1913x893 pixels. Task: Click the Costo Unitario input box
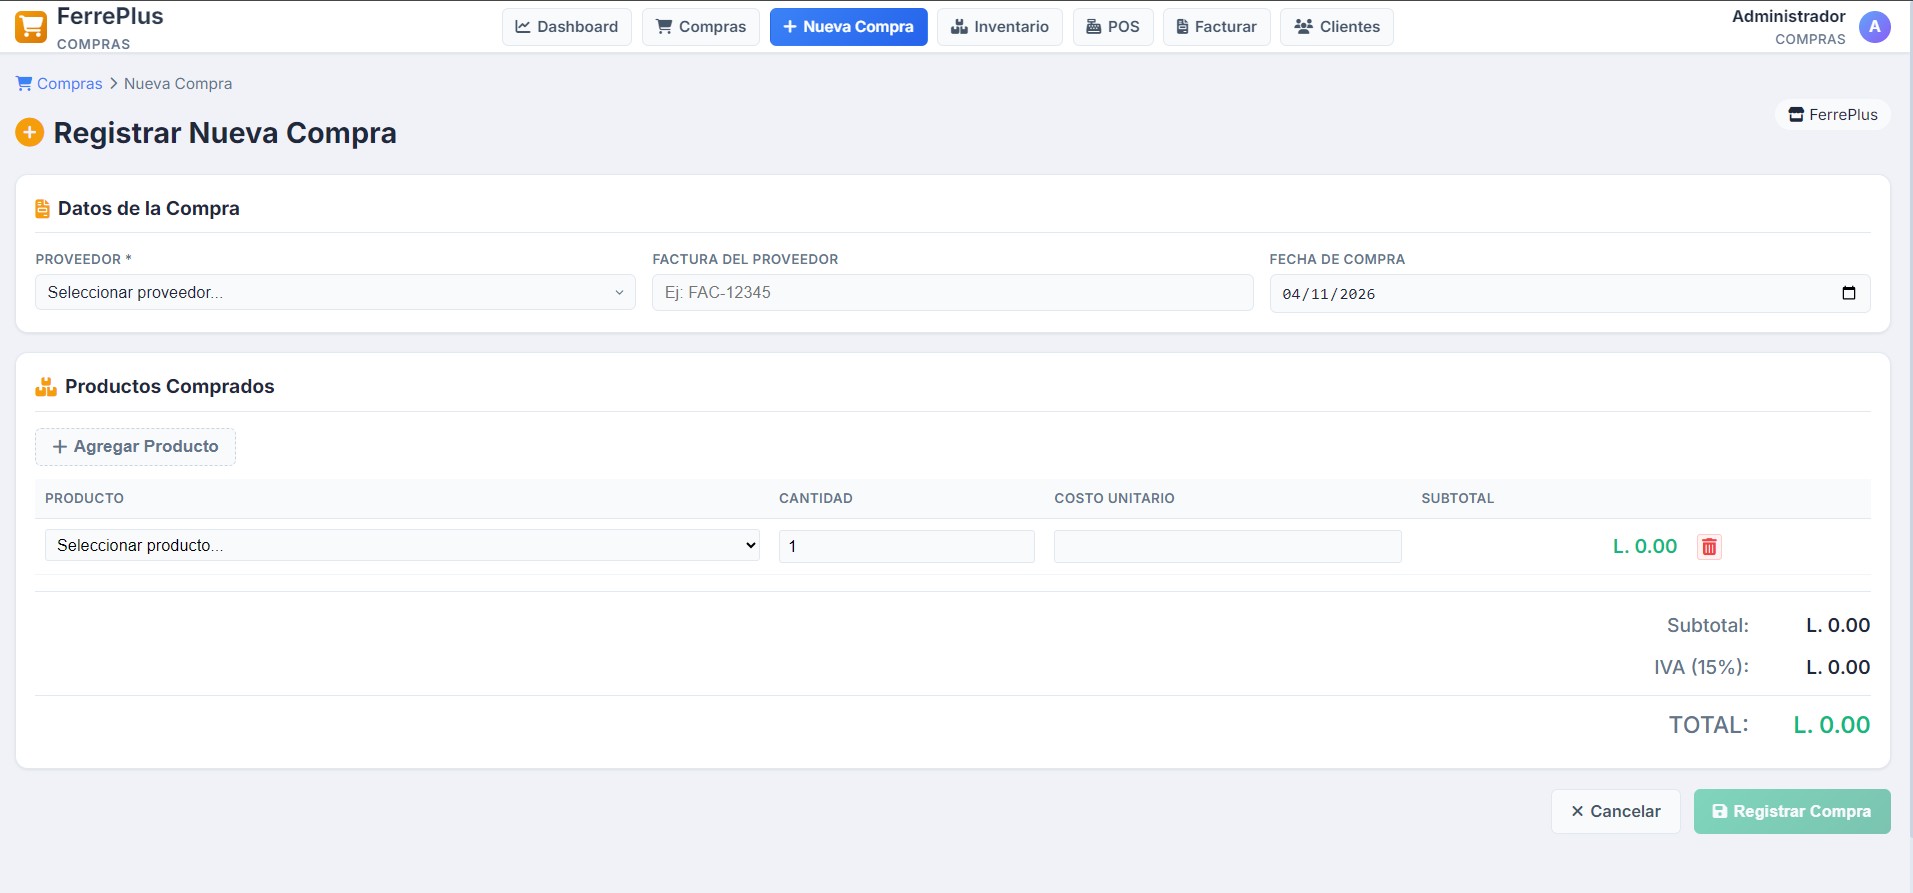click(x=1227, y=547)
